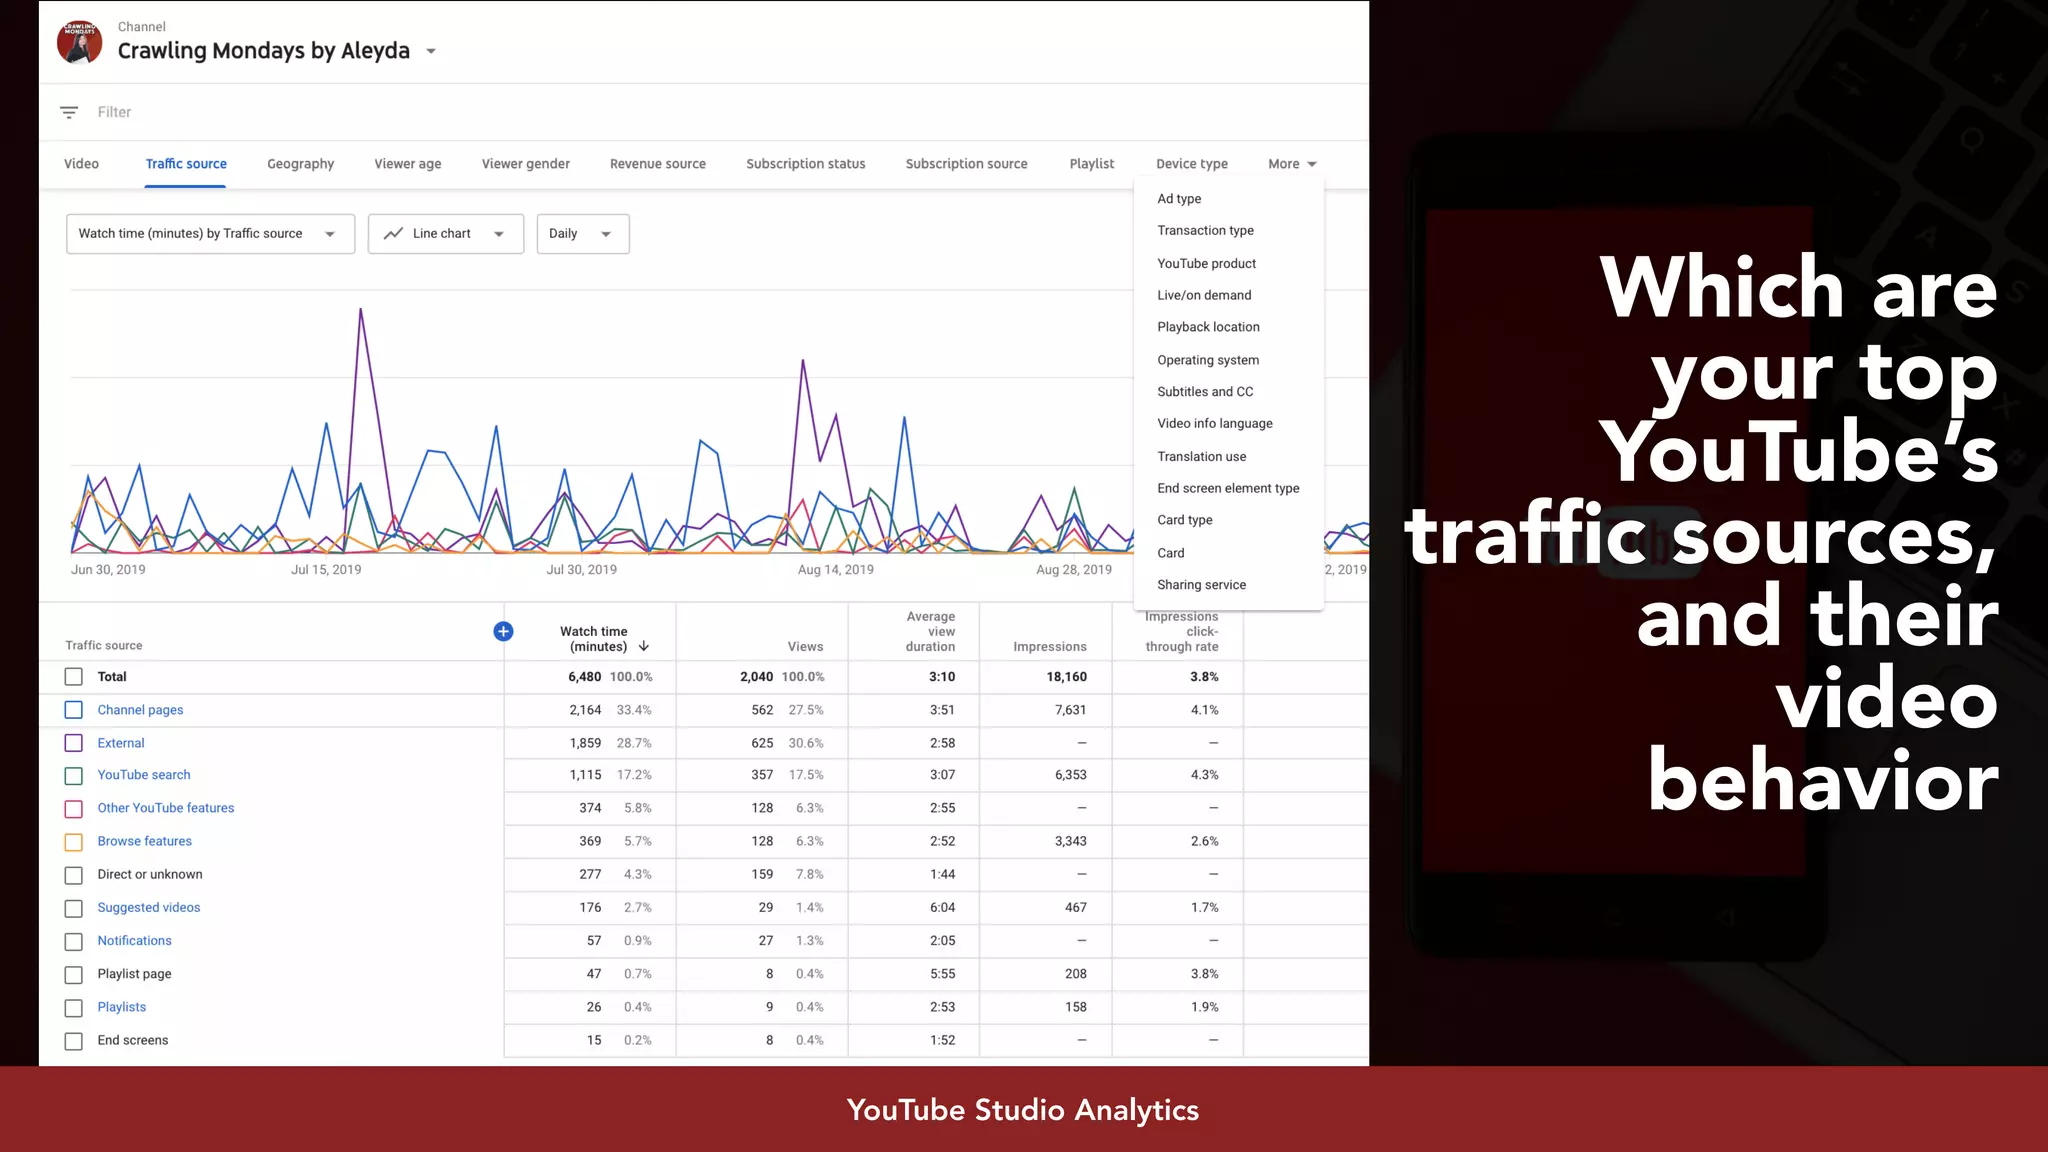Toggle the Total row checkbox
The width and height of the screenshot is (2048, 1152).
pyautogui.click(x=73, y=677)
